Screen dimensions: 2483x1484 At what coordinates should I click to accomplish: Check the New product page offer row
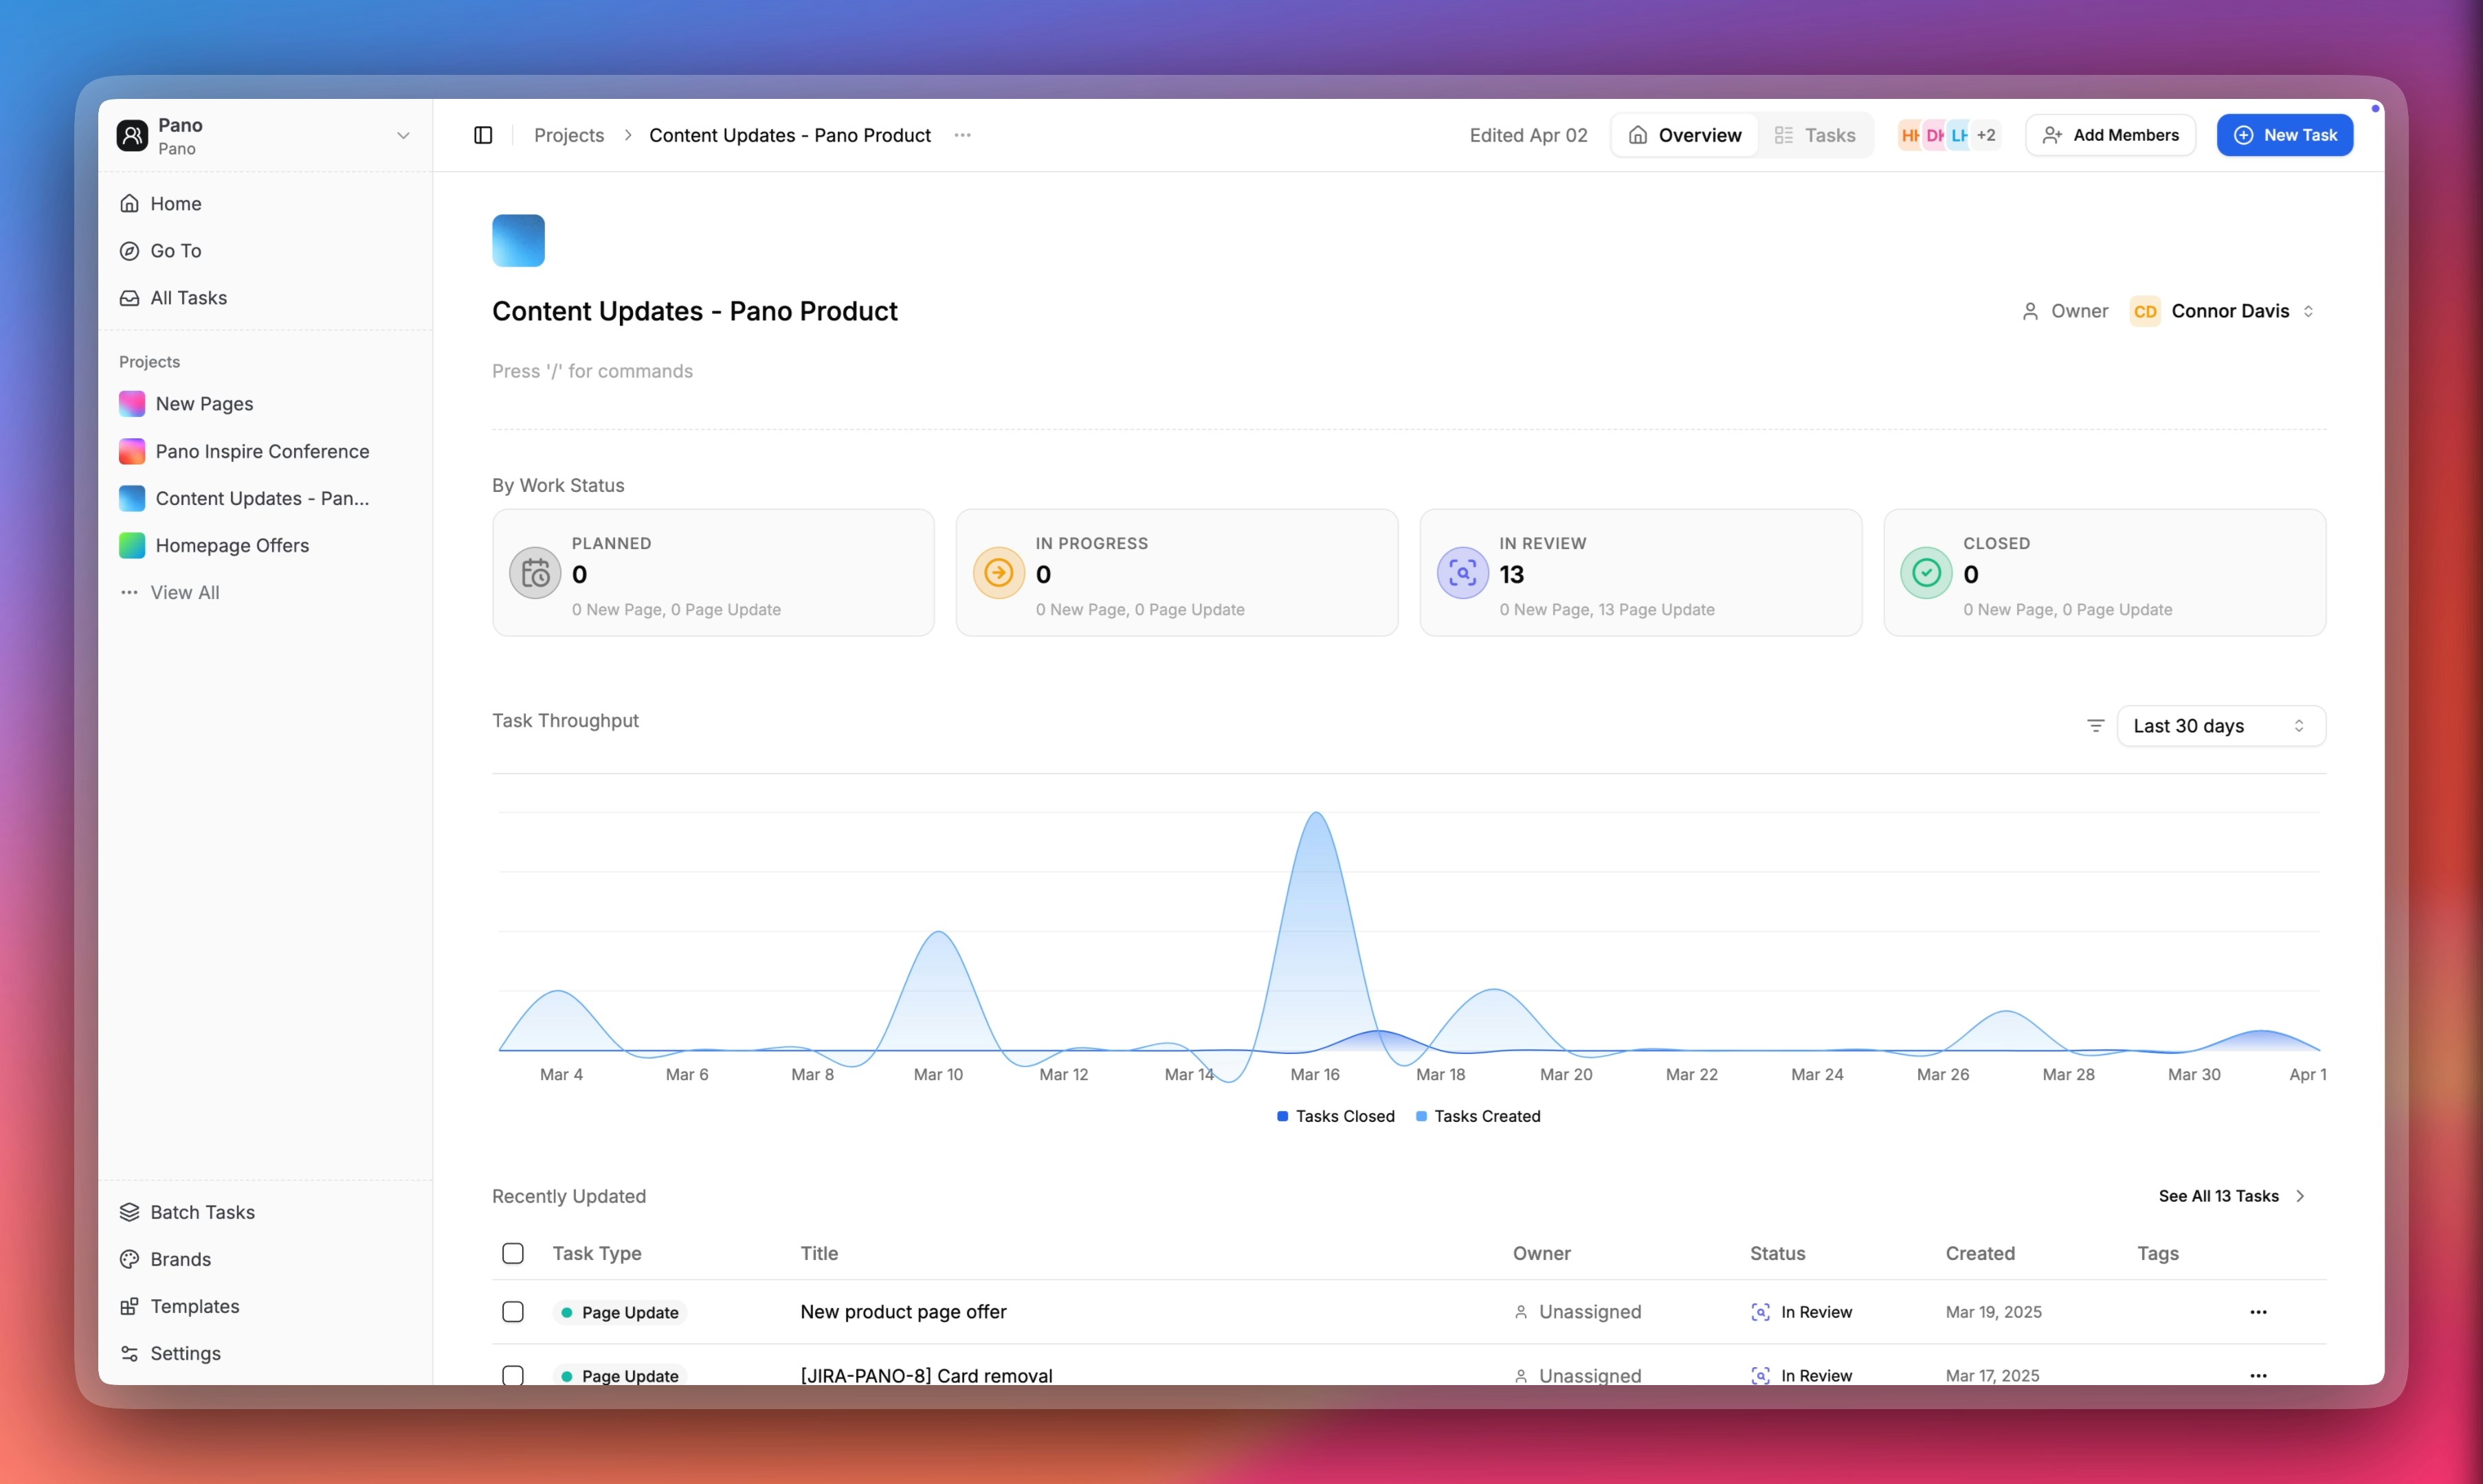pos(513,1312)
